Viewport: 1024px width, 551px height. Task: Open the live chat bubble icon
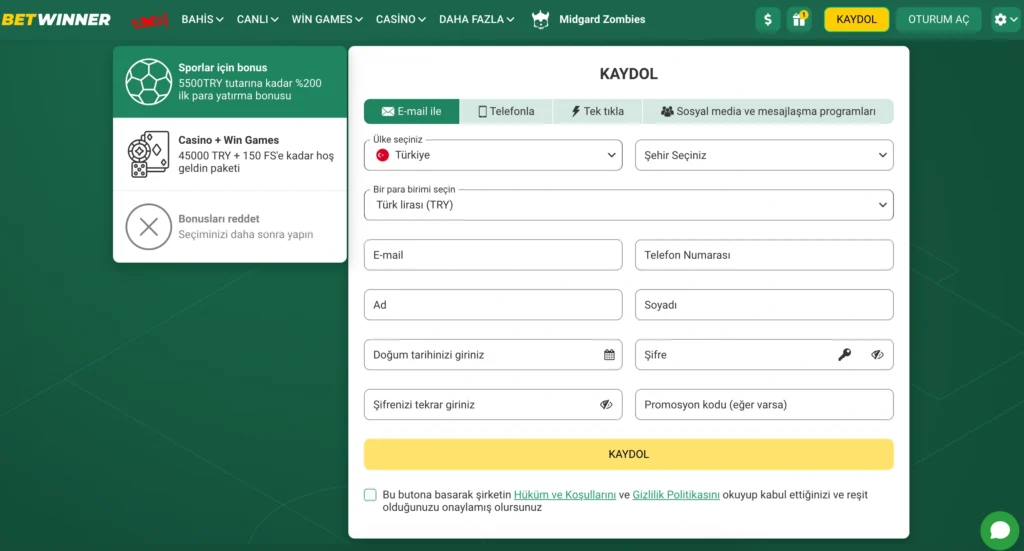pyautogui.click(x=998, y=529)
